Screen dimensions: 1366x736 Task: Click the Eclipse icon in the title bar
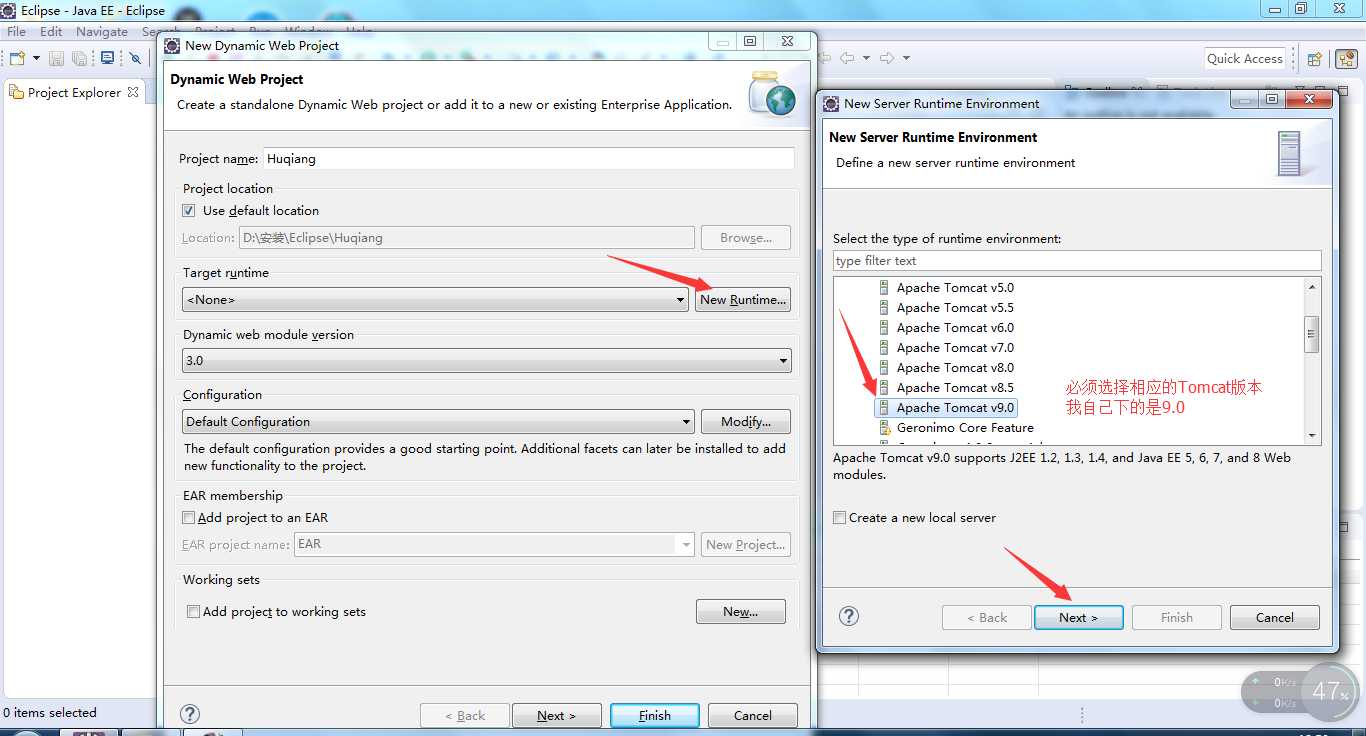click(x=9, y=10)
